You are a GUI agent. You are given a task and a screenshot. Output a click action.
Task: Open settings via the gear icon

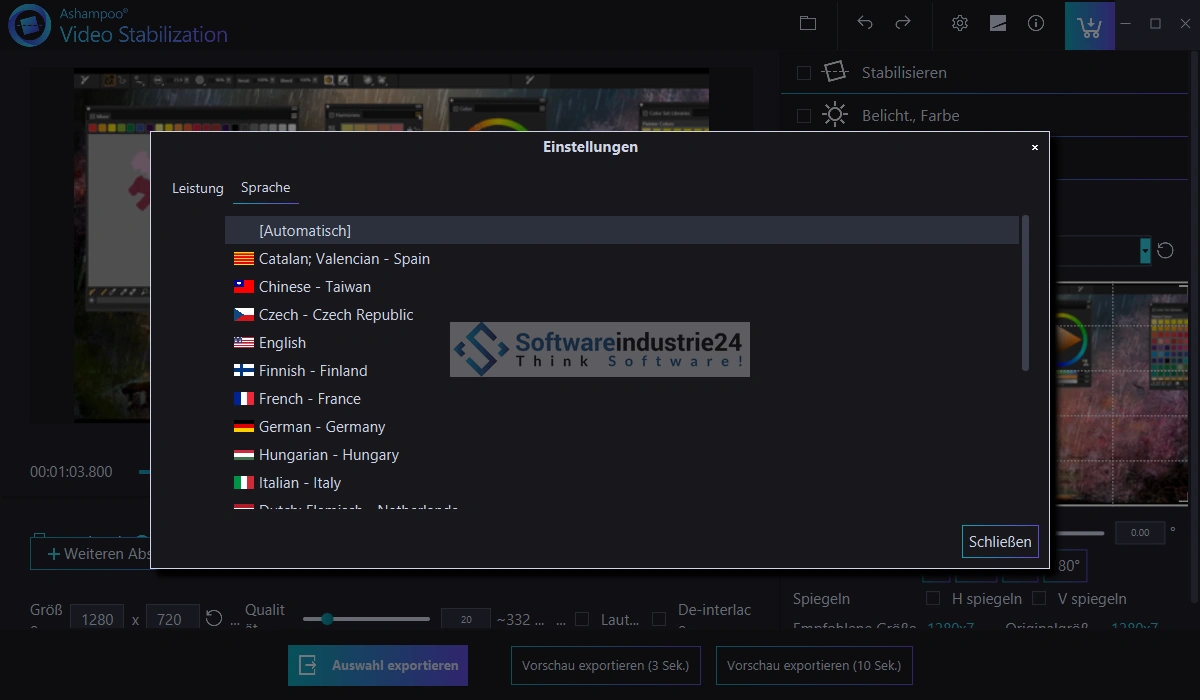point(960,23)
